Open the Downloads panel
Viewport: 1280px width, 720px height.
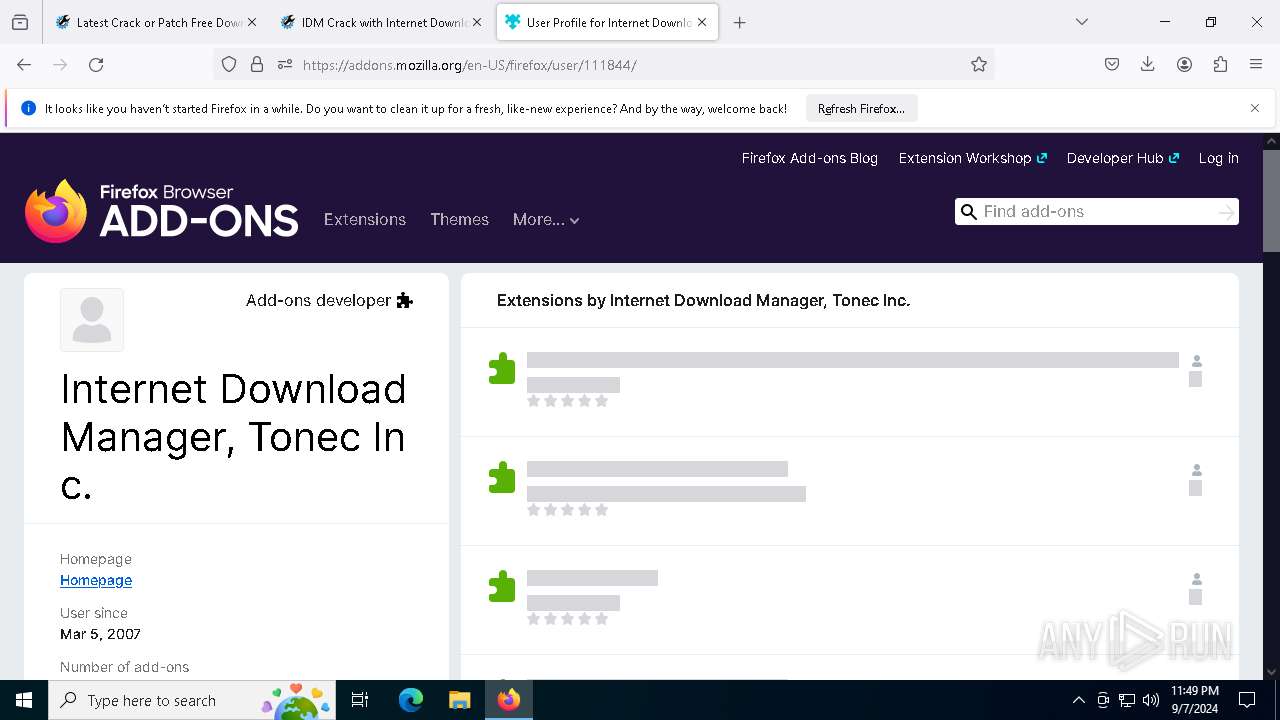[1148, 64]
